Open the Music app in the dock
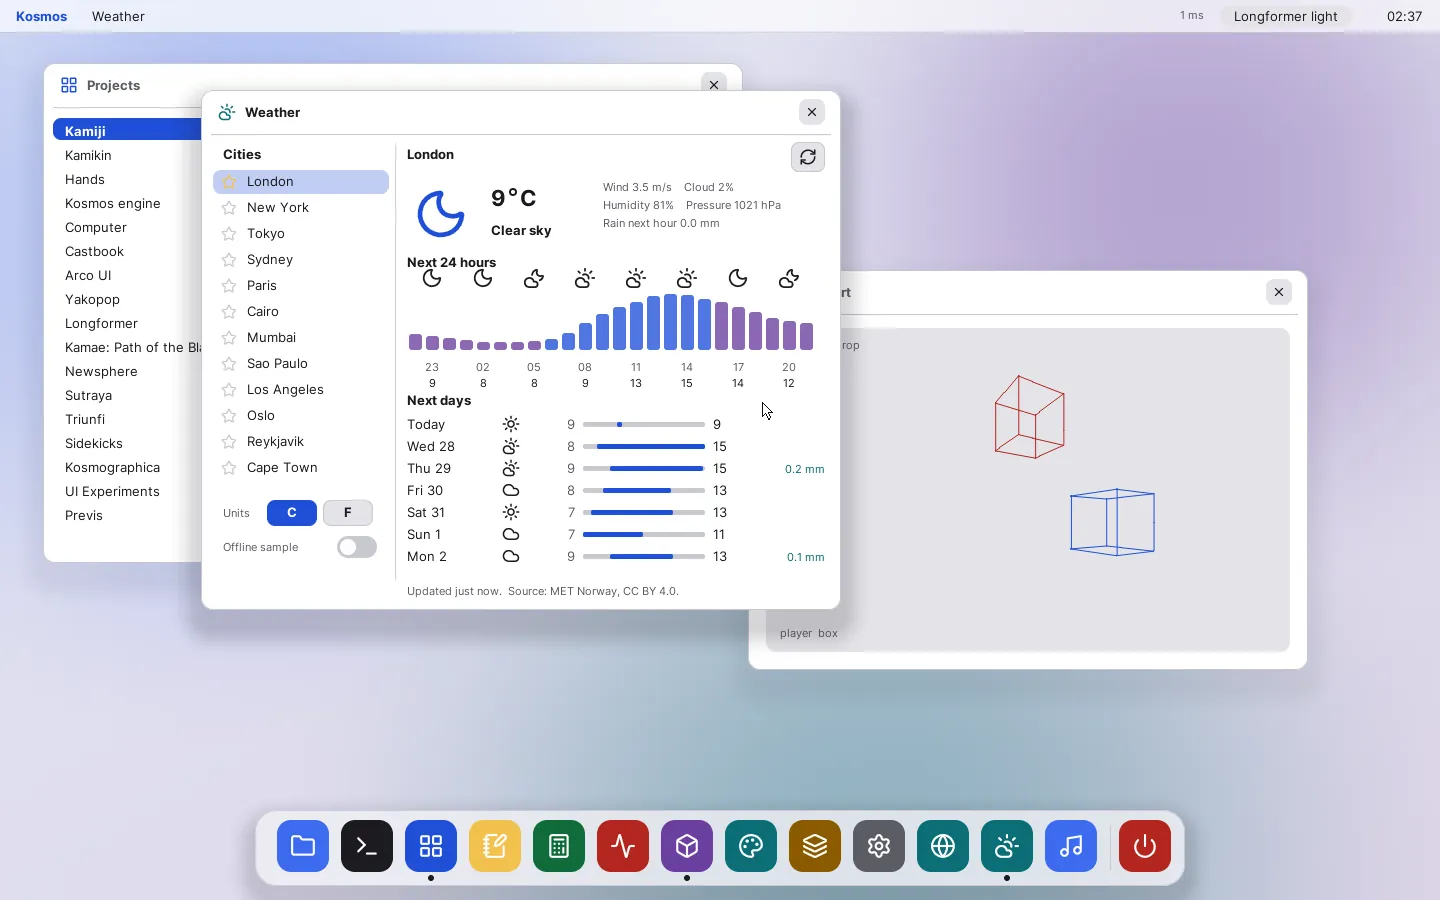 [x=1071, y=846]
